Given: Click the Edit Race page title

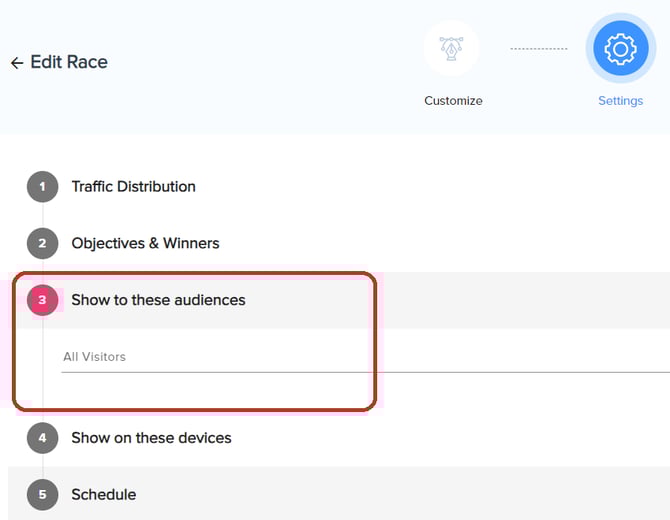Looking at the screenshot, I should 69,62.
